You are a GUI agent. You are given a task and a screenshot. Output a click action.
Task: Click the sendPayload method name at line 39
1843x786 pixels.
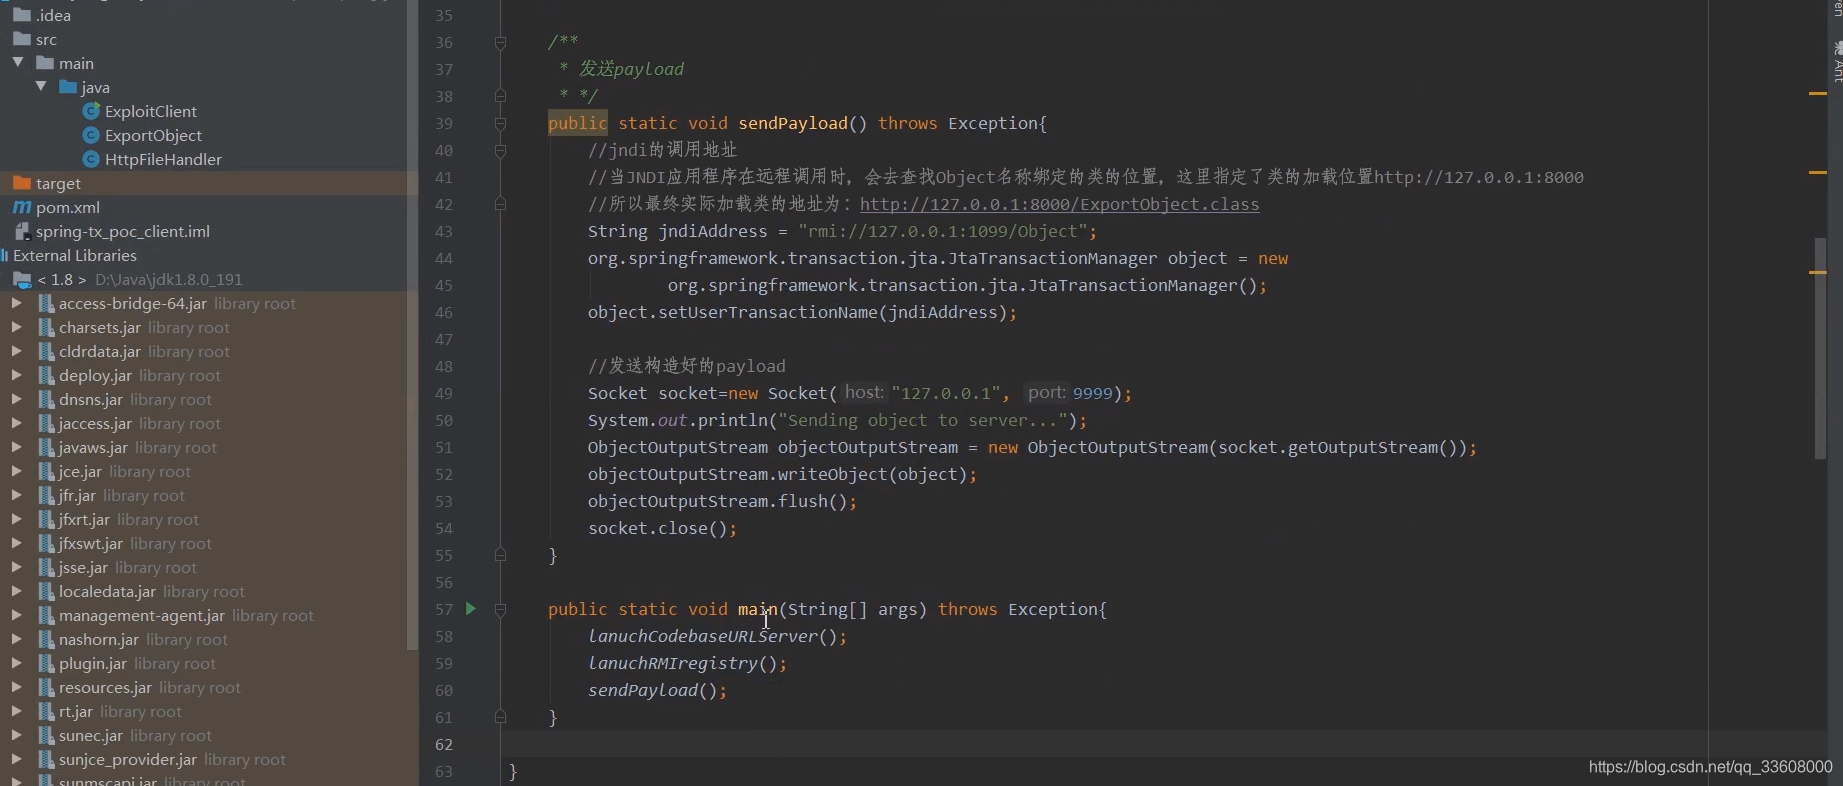click(793, 123)
